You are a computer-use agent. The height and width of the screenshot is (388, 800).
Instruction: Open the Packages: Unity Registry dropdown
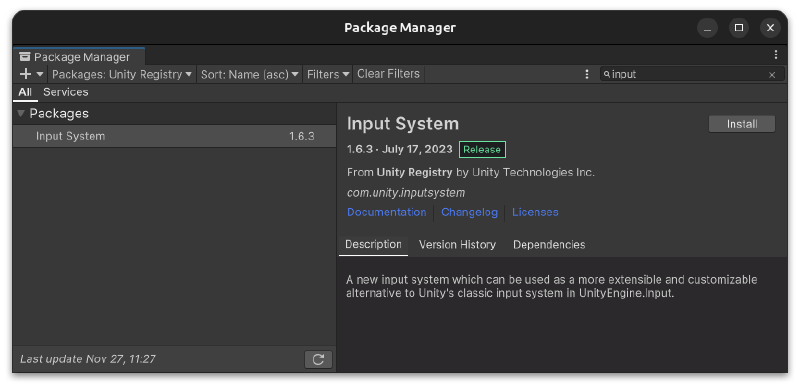[x=122, y=74]
